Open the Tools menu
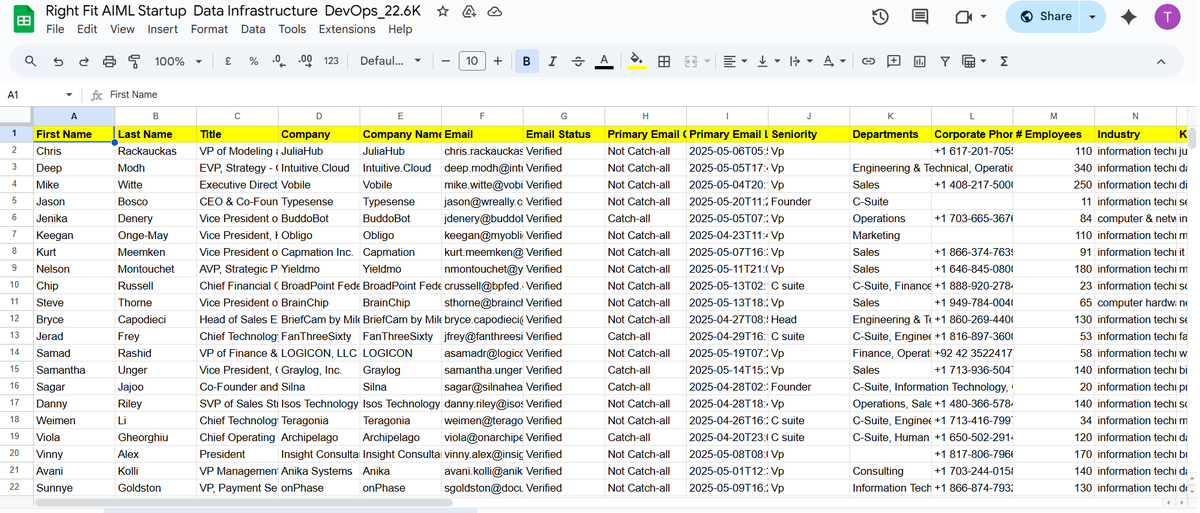This screenshot has height=513, width=1200. point(292,29)
